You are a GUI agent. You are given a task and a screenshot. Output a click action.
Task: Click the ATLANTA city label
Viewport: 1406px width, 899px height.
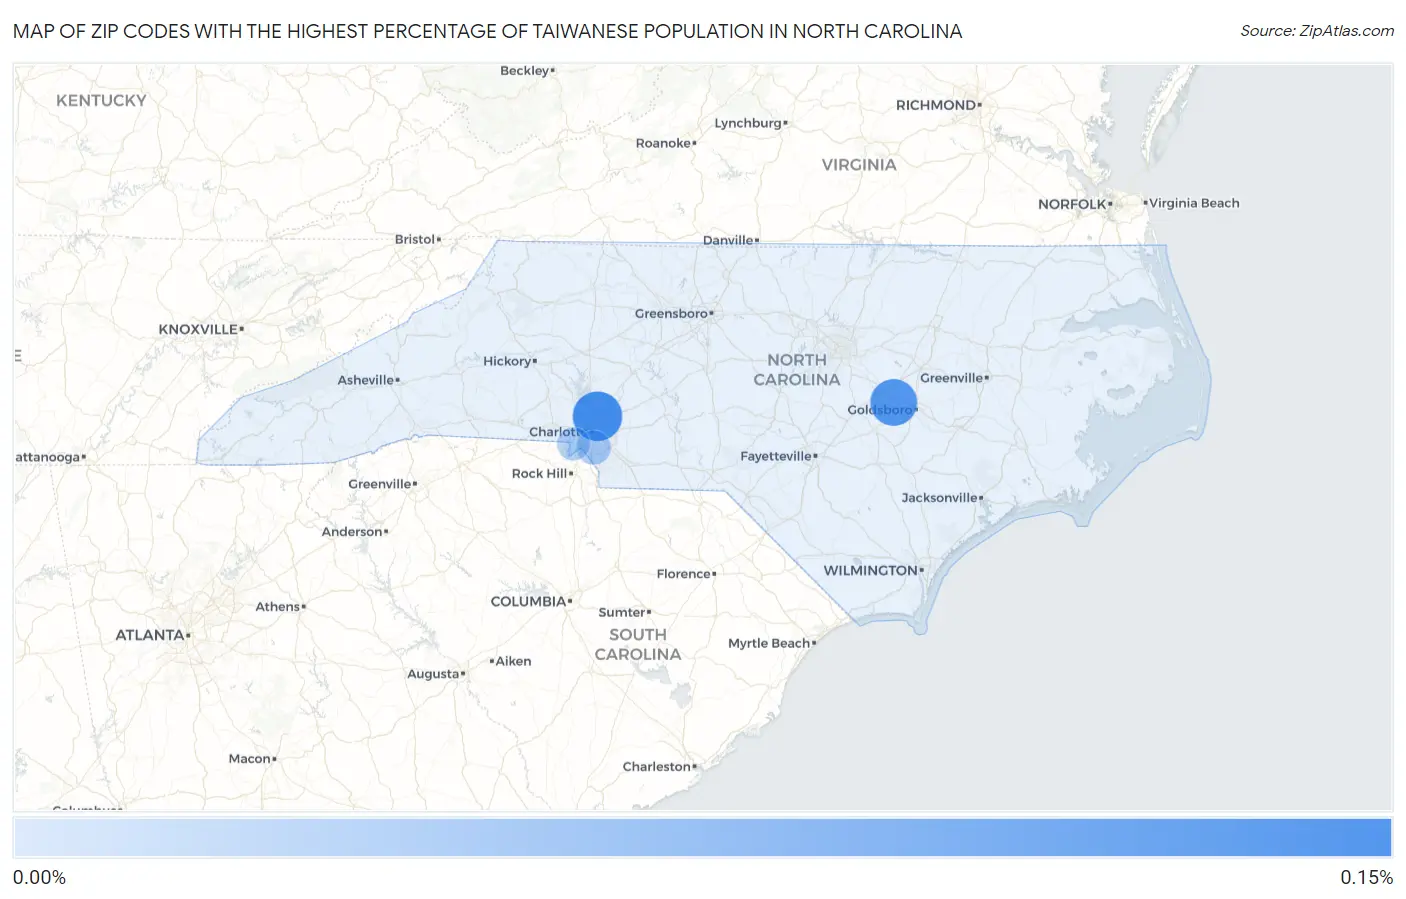150,635
